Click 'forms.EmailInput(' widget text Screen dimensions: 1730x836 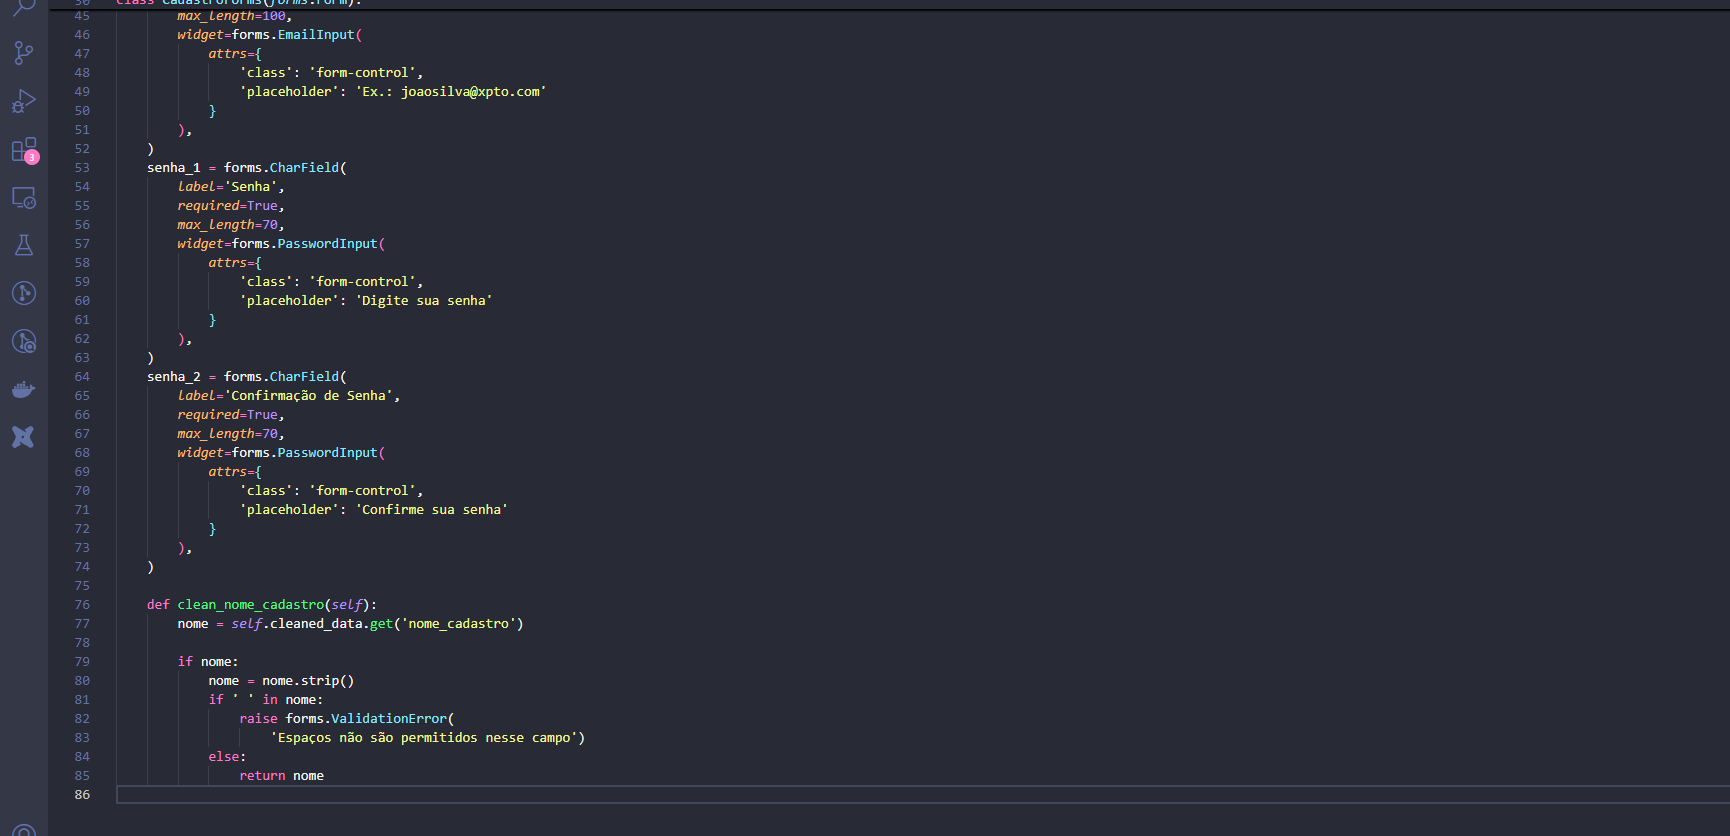tap(297, 35)
